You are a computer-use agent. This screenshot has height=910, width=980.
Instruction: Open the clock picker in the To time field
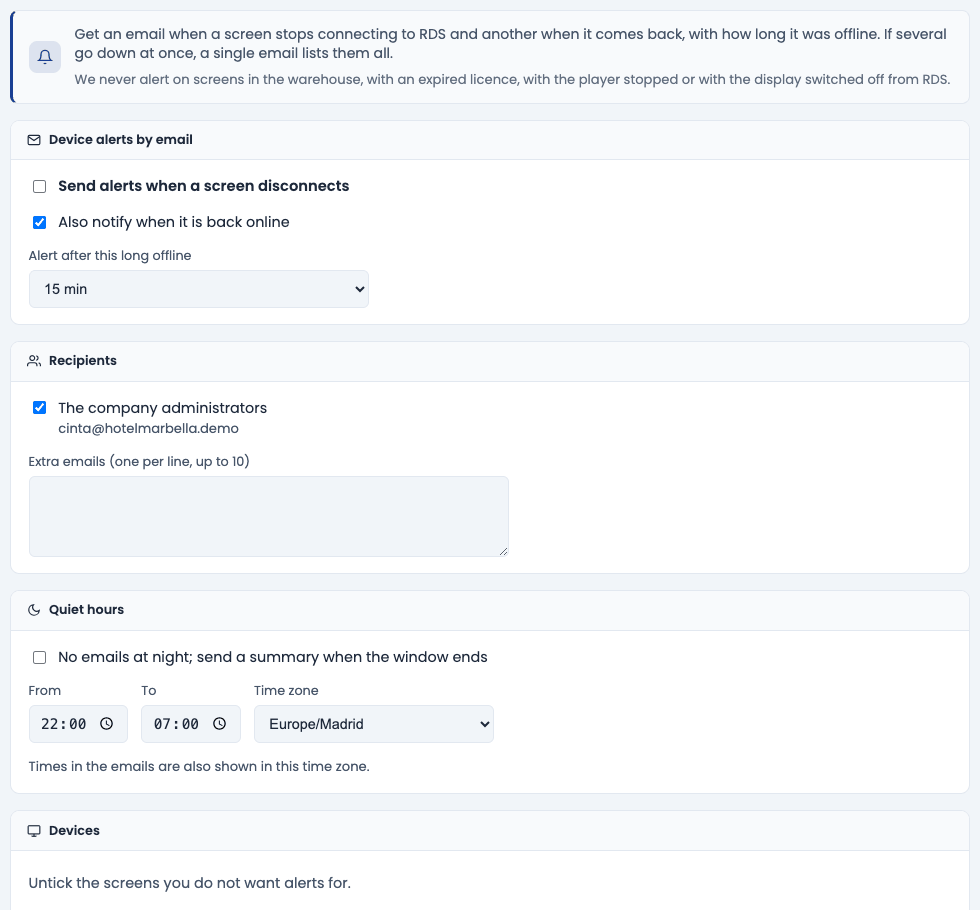click(x=219, y=724)
